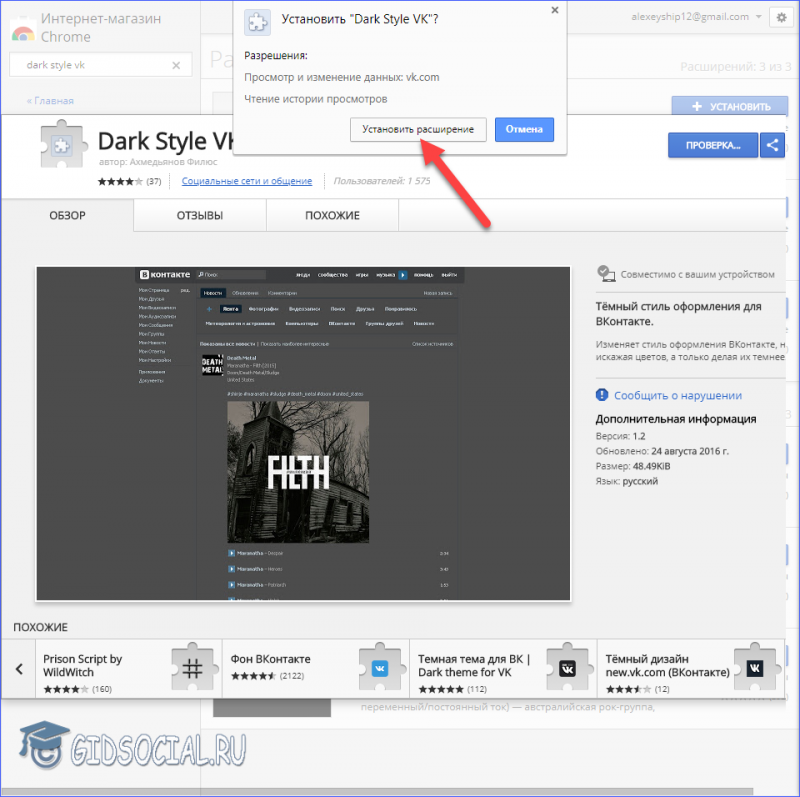Click the Расширений: 3 из 3 text
The image size is (800, 797).
coord(736,67)
